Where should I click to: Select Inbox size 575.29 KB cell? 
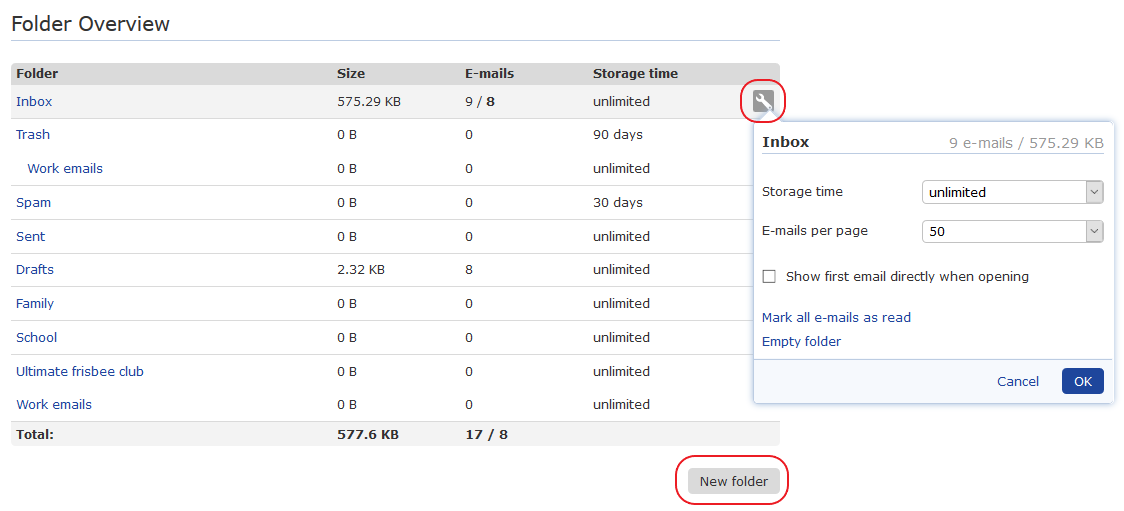[368, 102]
